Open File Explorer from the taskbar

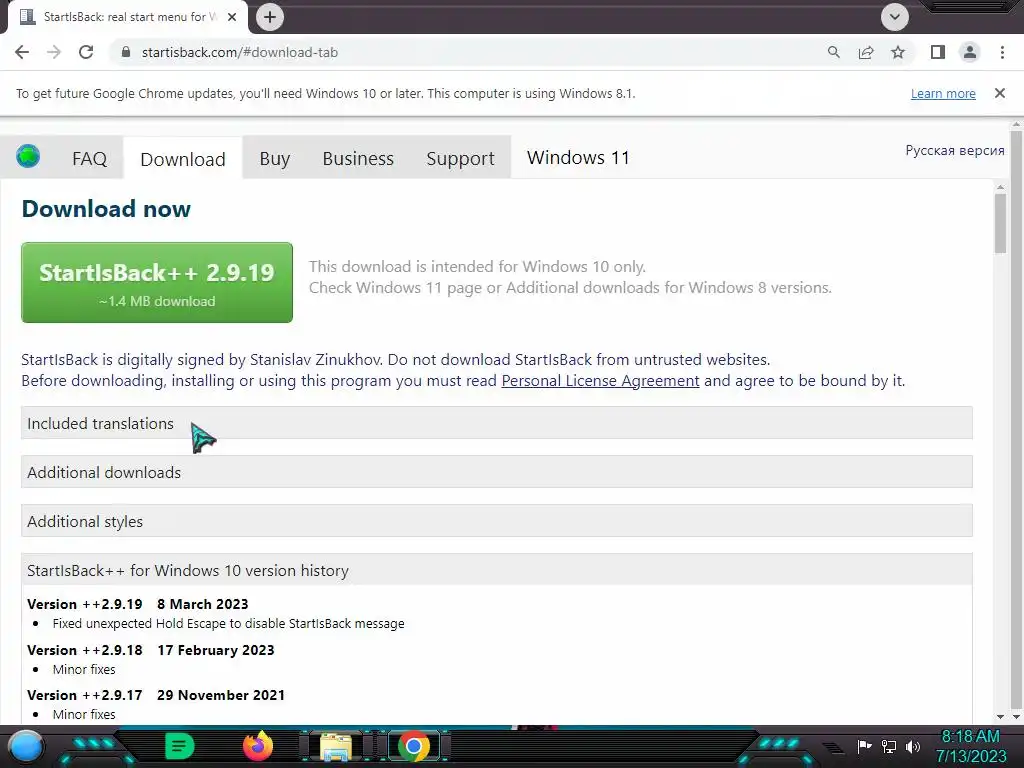coord(336,746)
